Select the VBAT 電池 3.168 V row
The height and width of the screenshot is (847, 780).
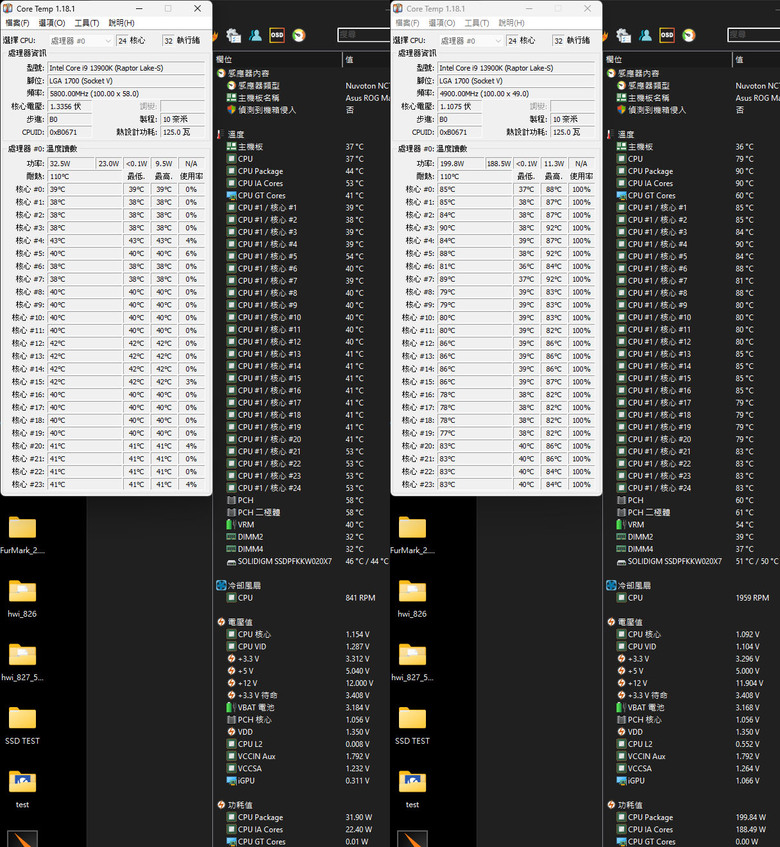pyautogui.click(x=692, y=707)
